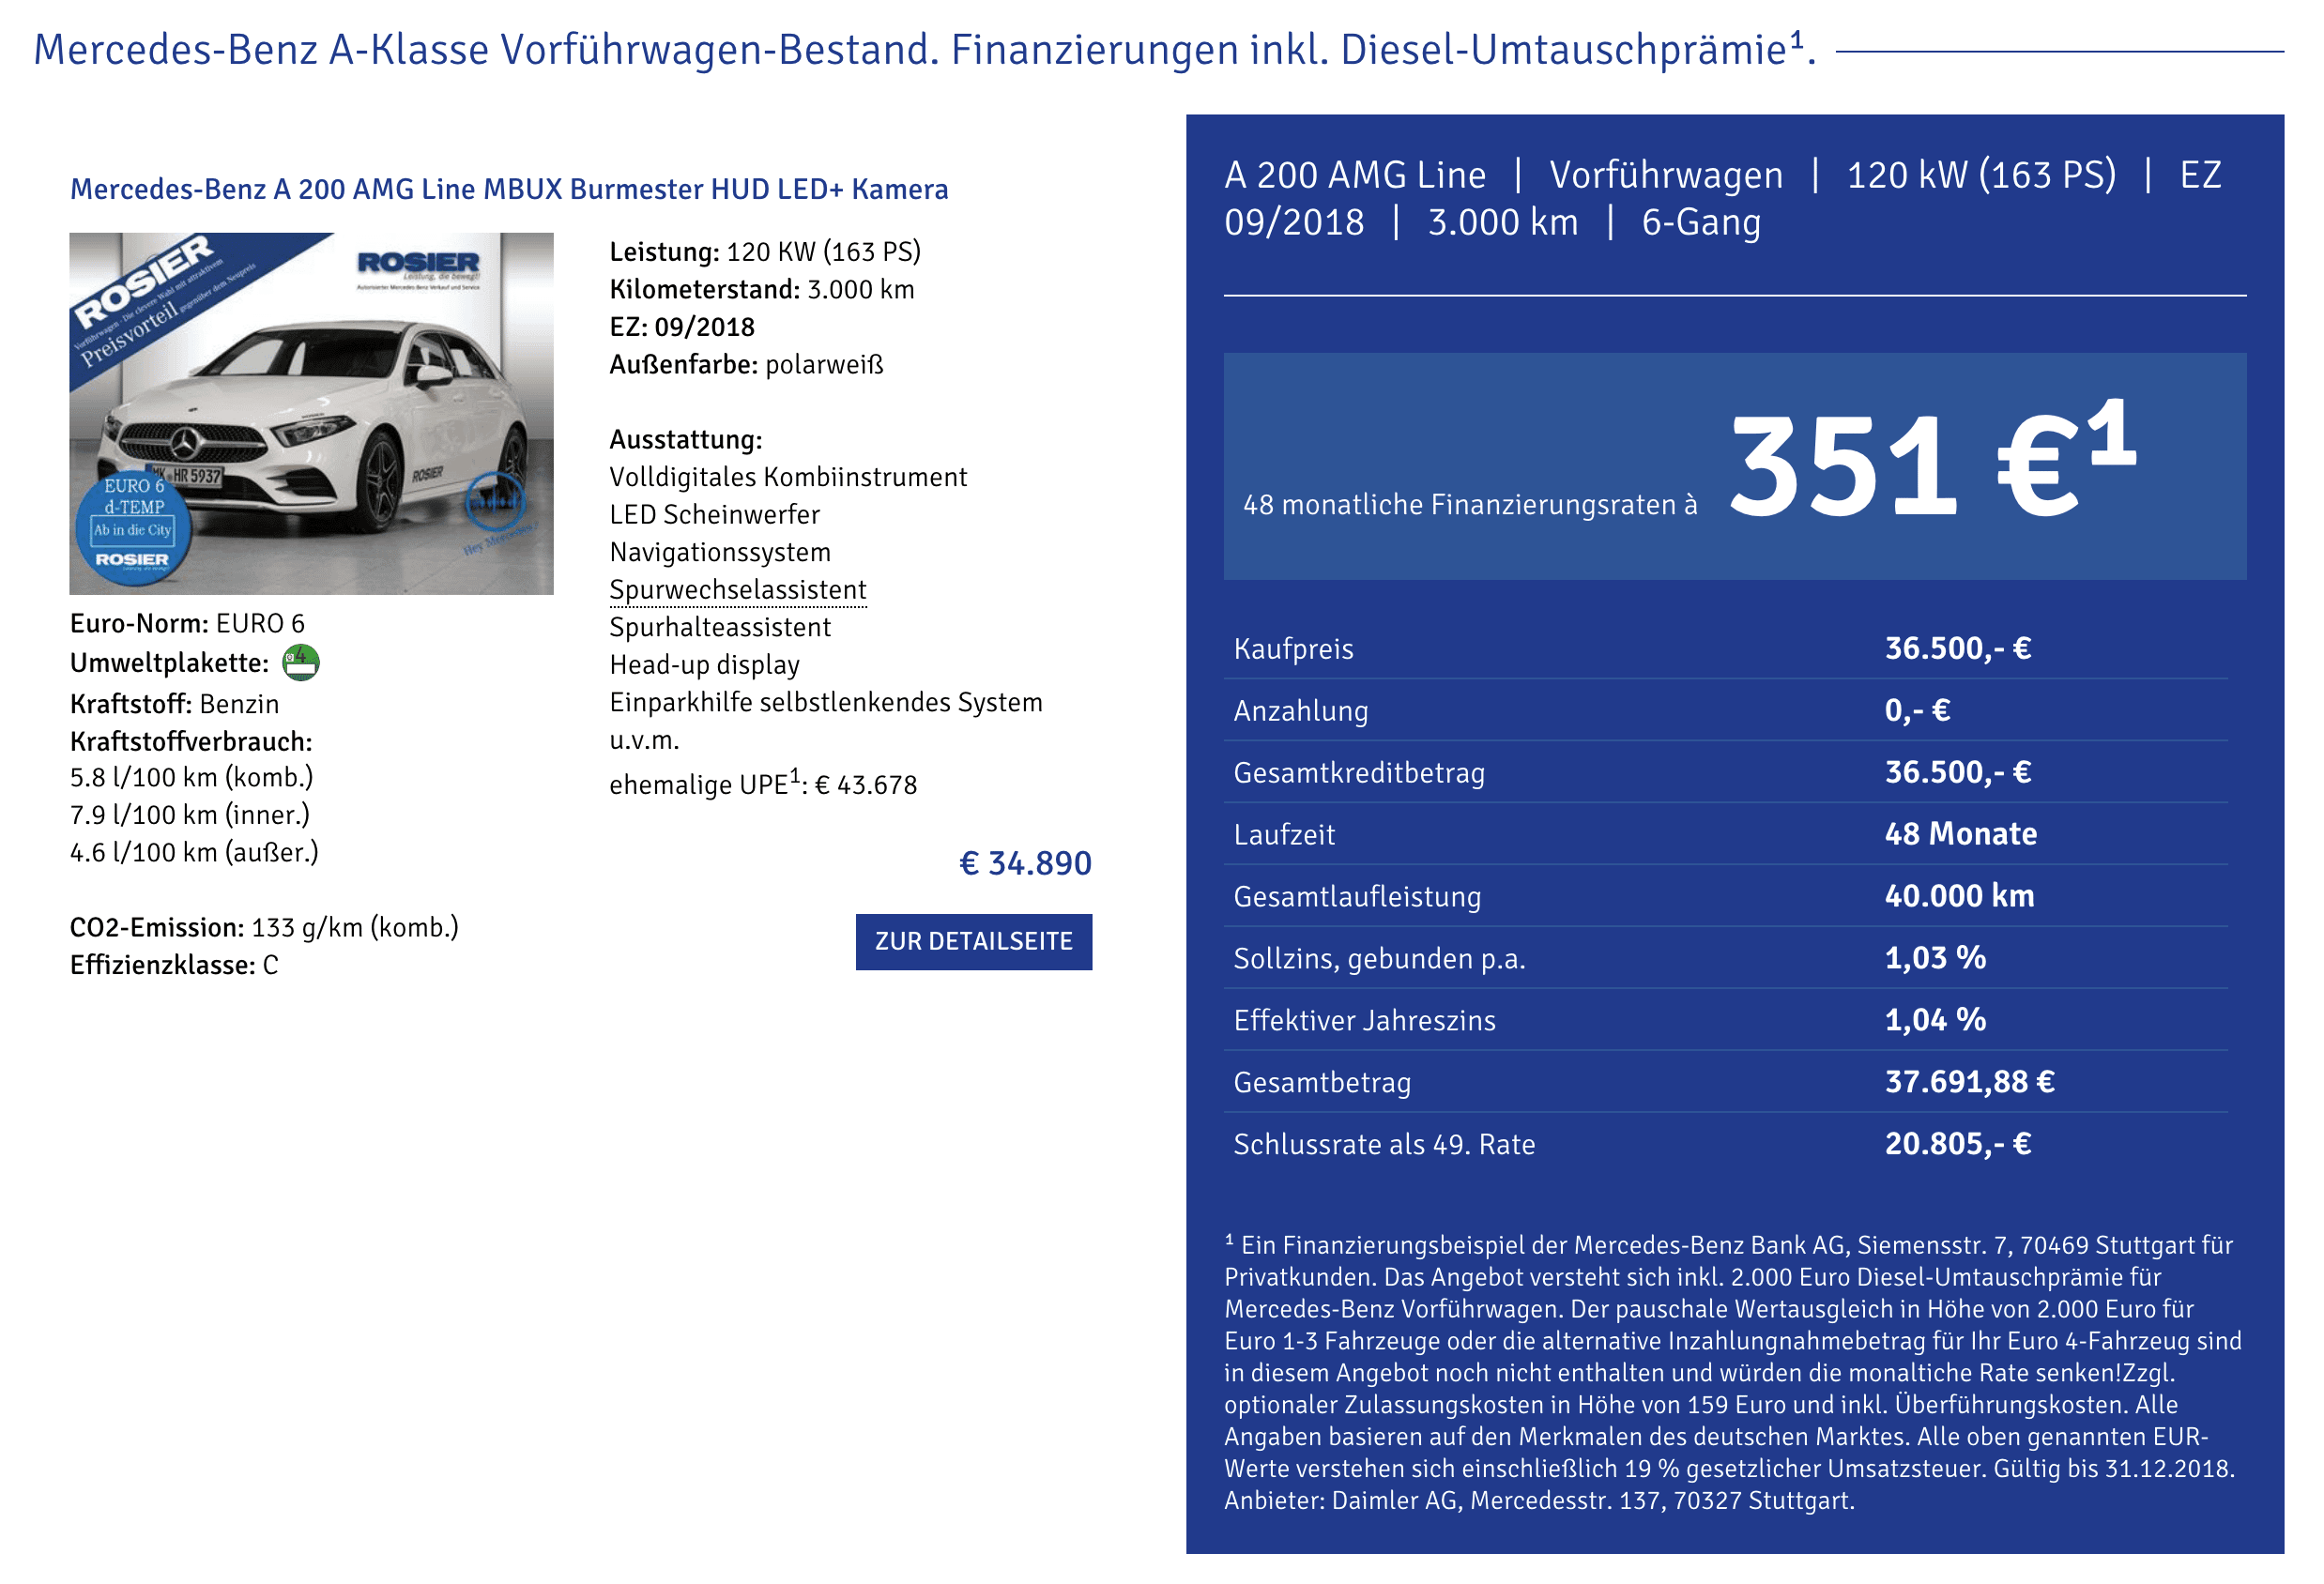This screenshot has width=2324, height=1584.
Task: Click the Leistung 120 KW (163 PS) line
Action: tap(765, 251)
